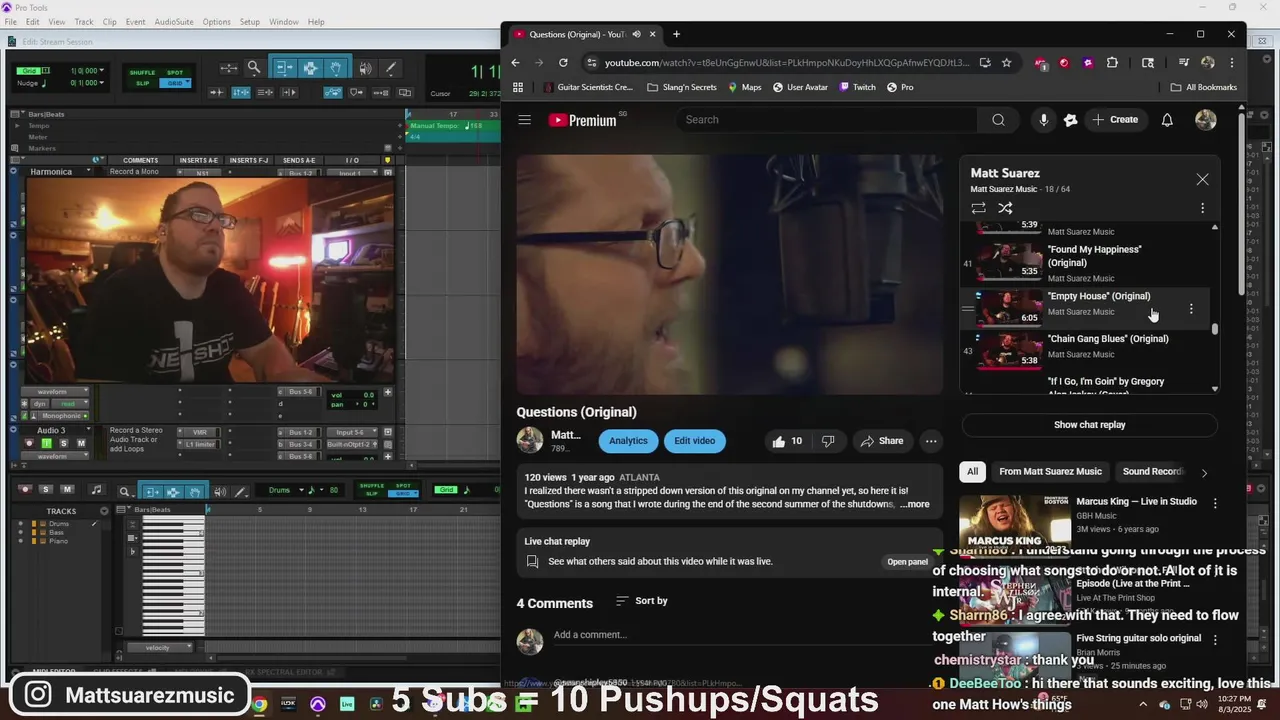The height and width of the screenshot is (720, 1280).
Task: Open the AudioSuite menu in Pro Tools
Action: (174, 22)
